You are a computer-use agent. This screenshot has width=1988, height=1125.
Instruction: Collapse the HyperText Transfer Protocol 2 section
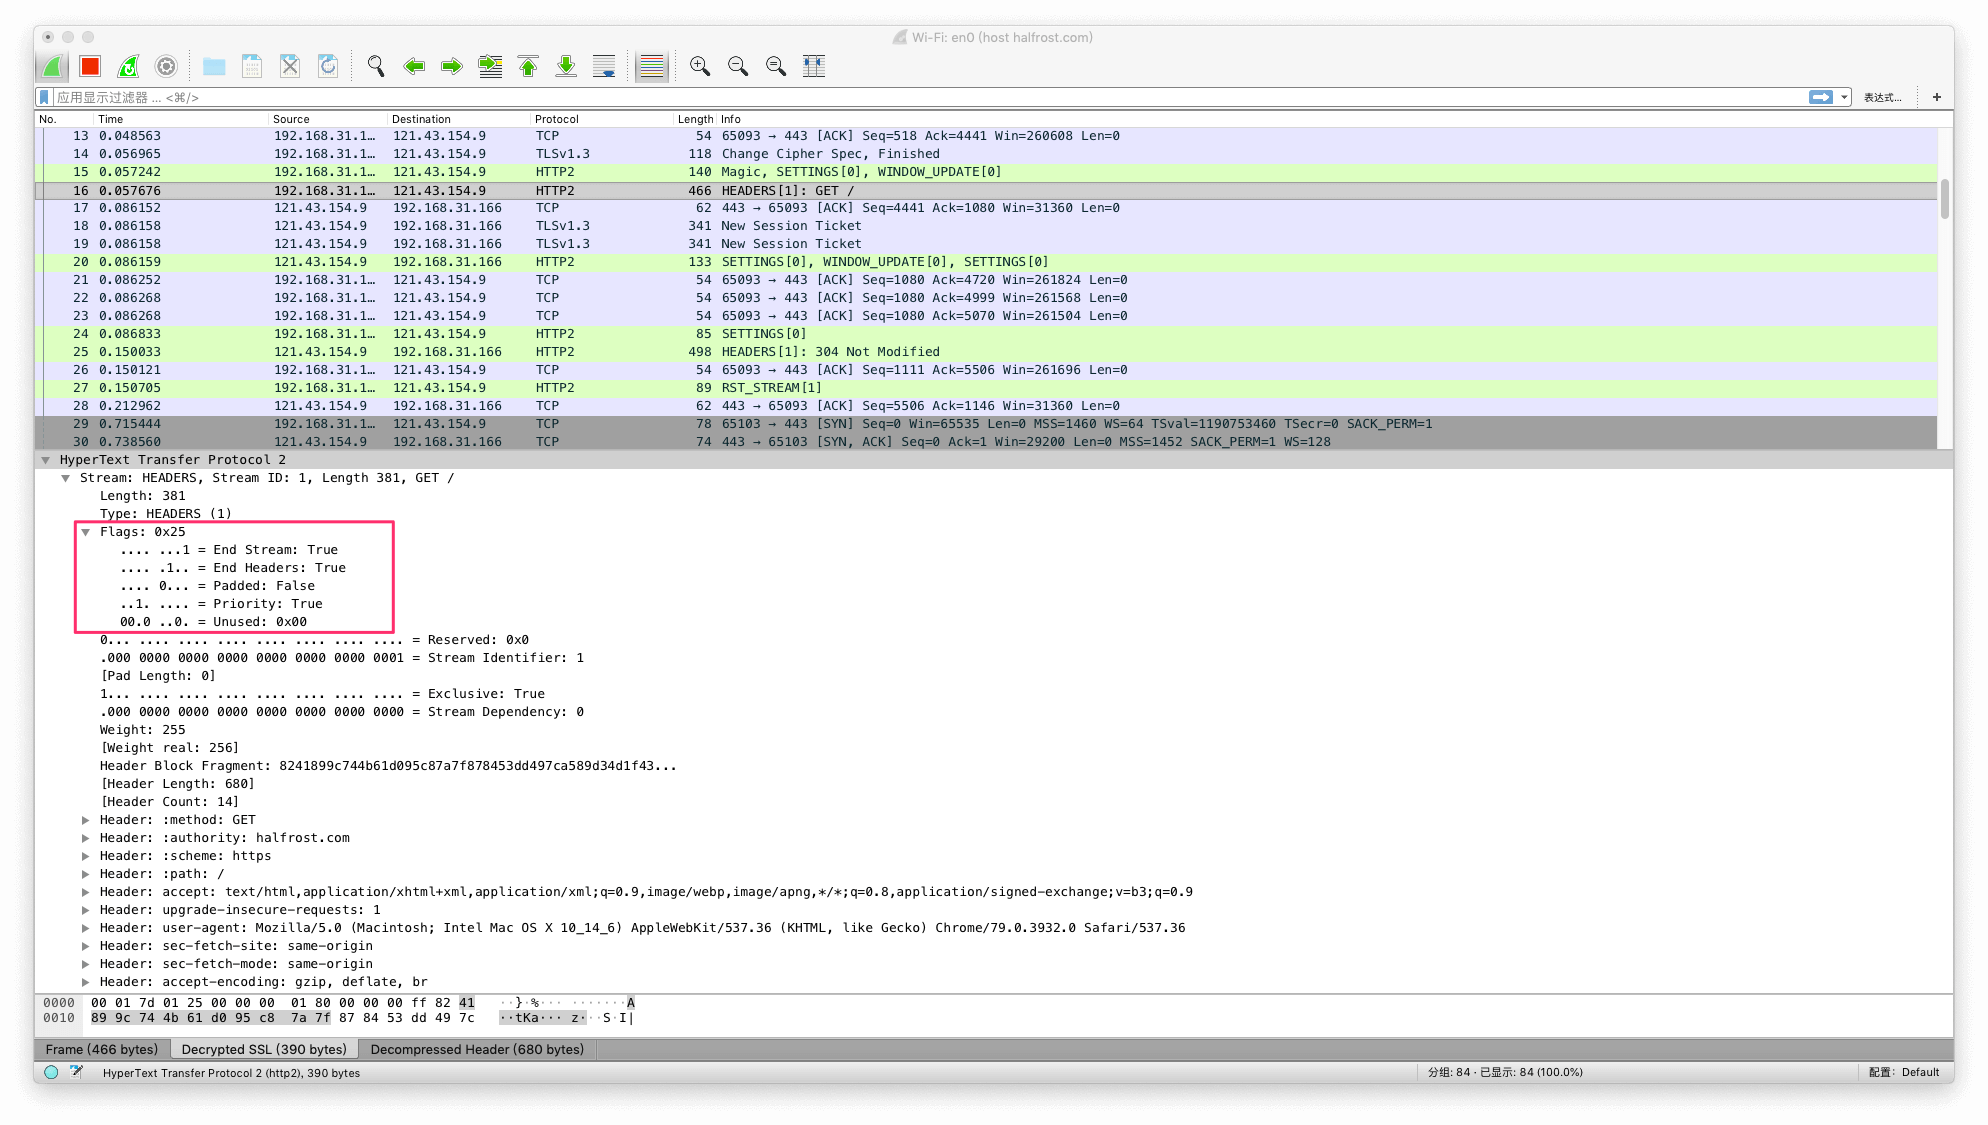pos(45,460)
